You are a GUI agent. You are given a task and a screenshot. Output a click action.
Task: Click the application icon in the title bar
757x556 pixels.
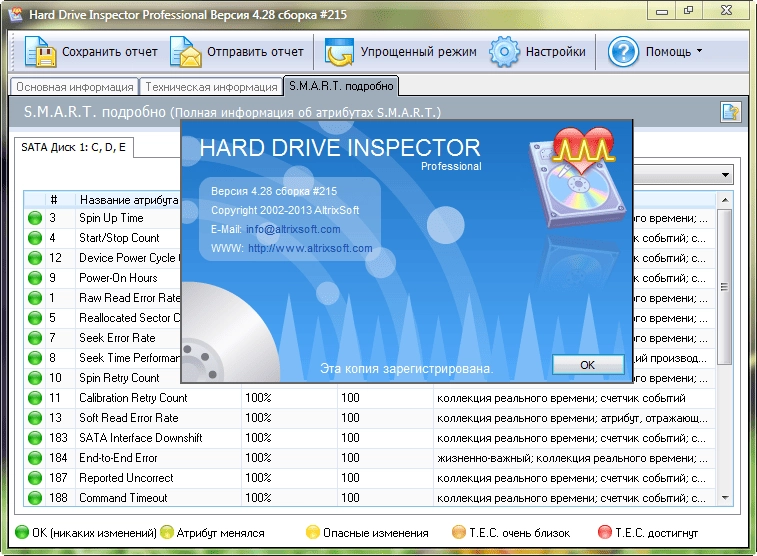click(15, 14)
